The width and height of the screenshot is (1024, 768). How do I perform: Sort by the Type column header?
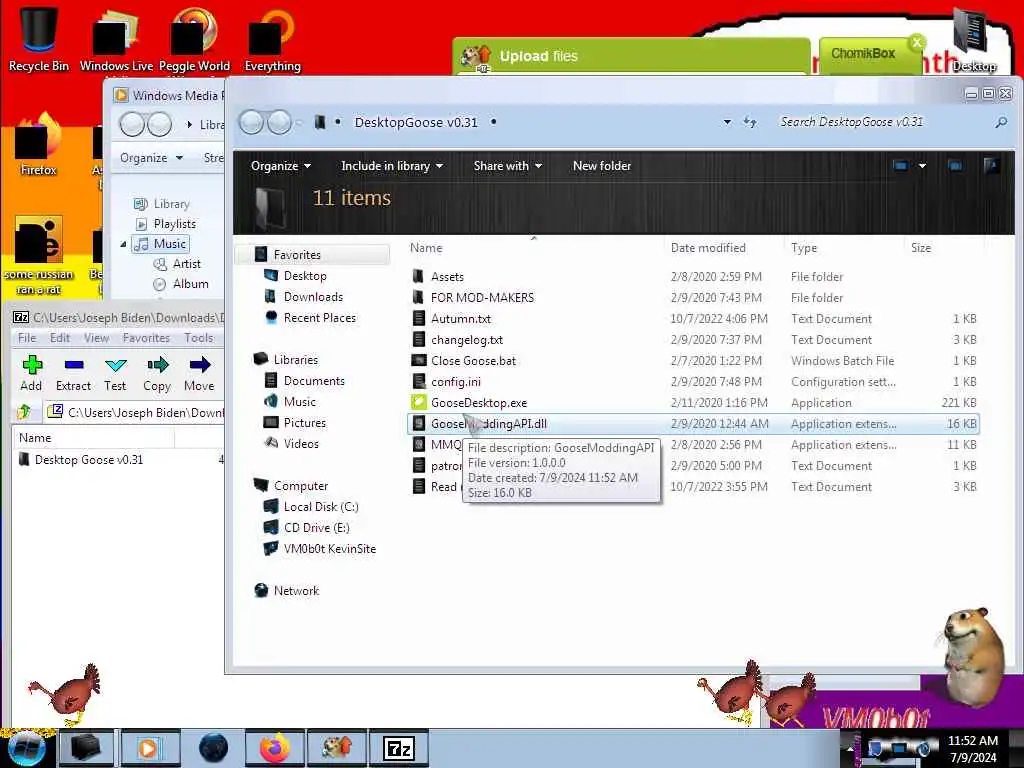tap(803, 248)
